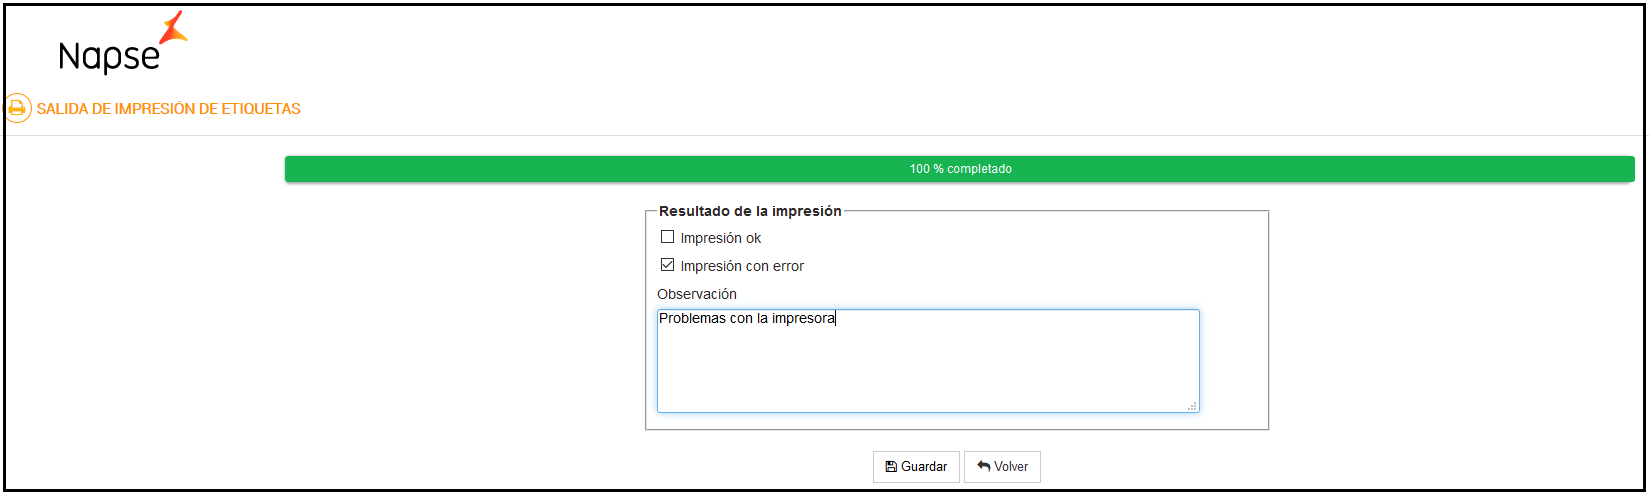Uncheck the 'Impresión con error' checkbox
The image size is (1649, 493).
pyautogui.click(x=667, y=265)
